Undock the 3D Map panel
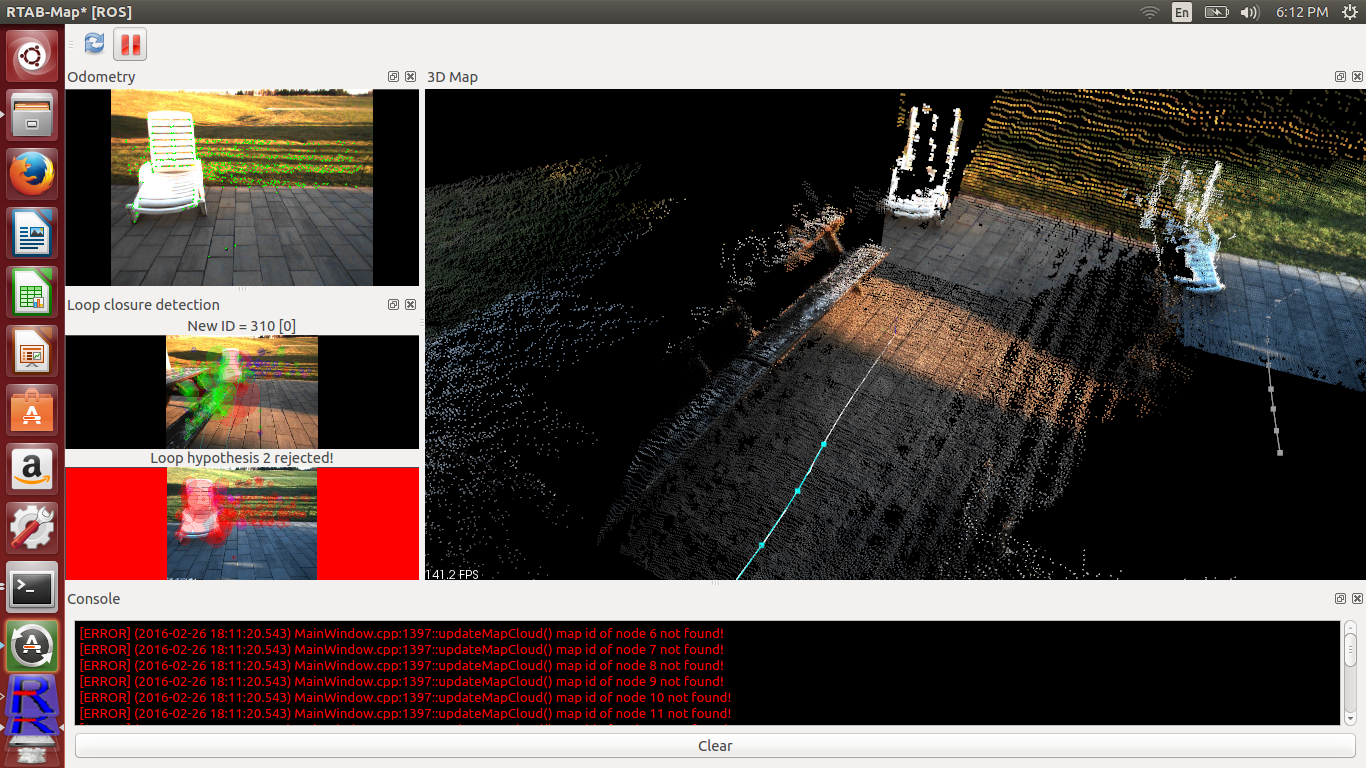 pos(1340,76)
